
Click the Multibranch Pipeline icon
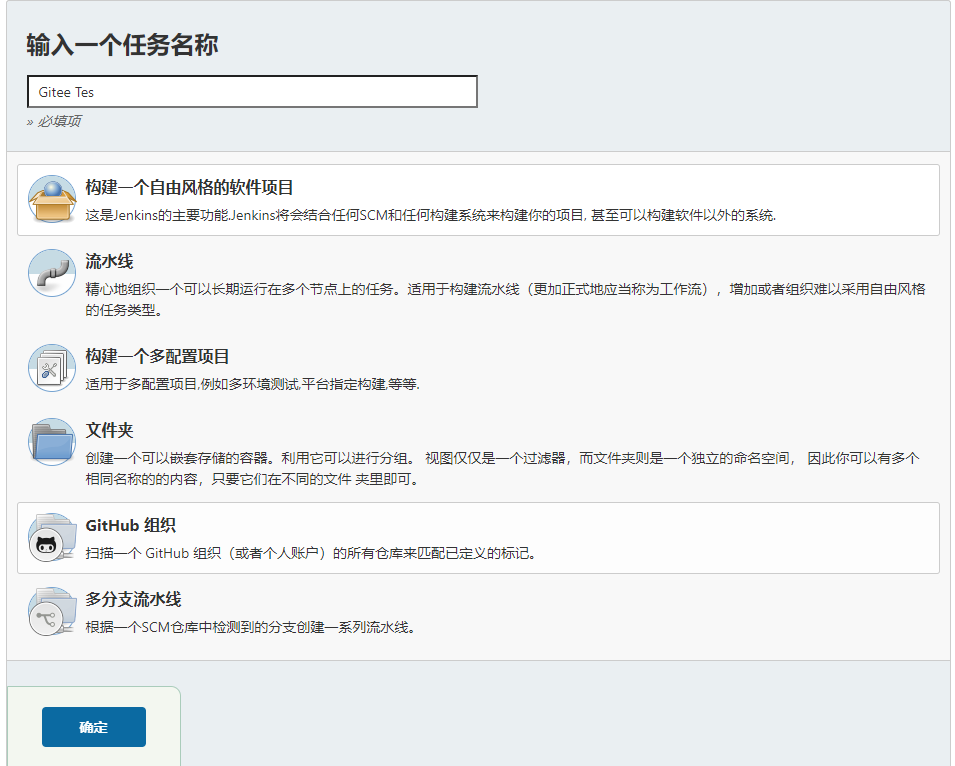[52, 612]
